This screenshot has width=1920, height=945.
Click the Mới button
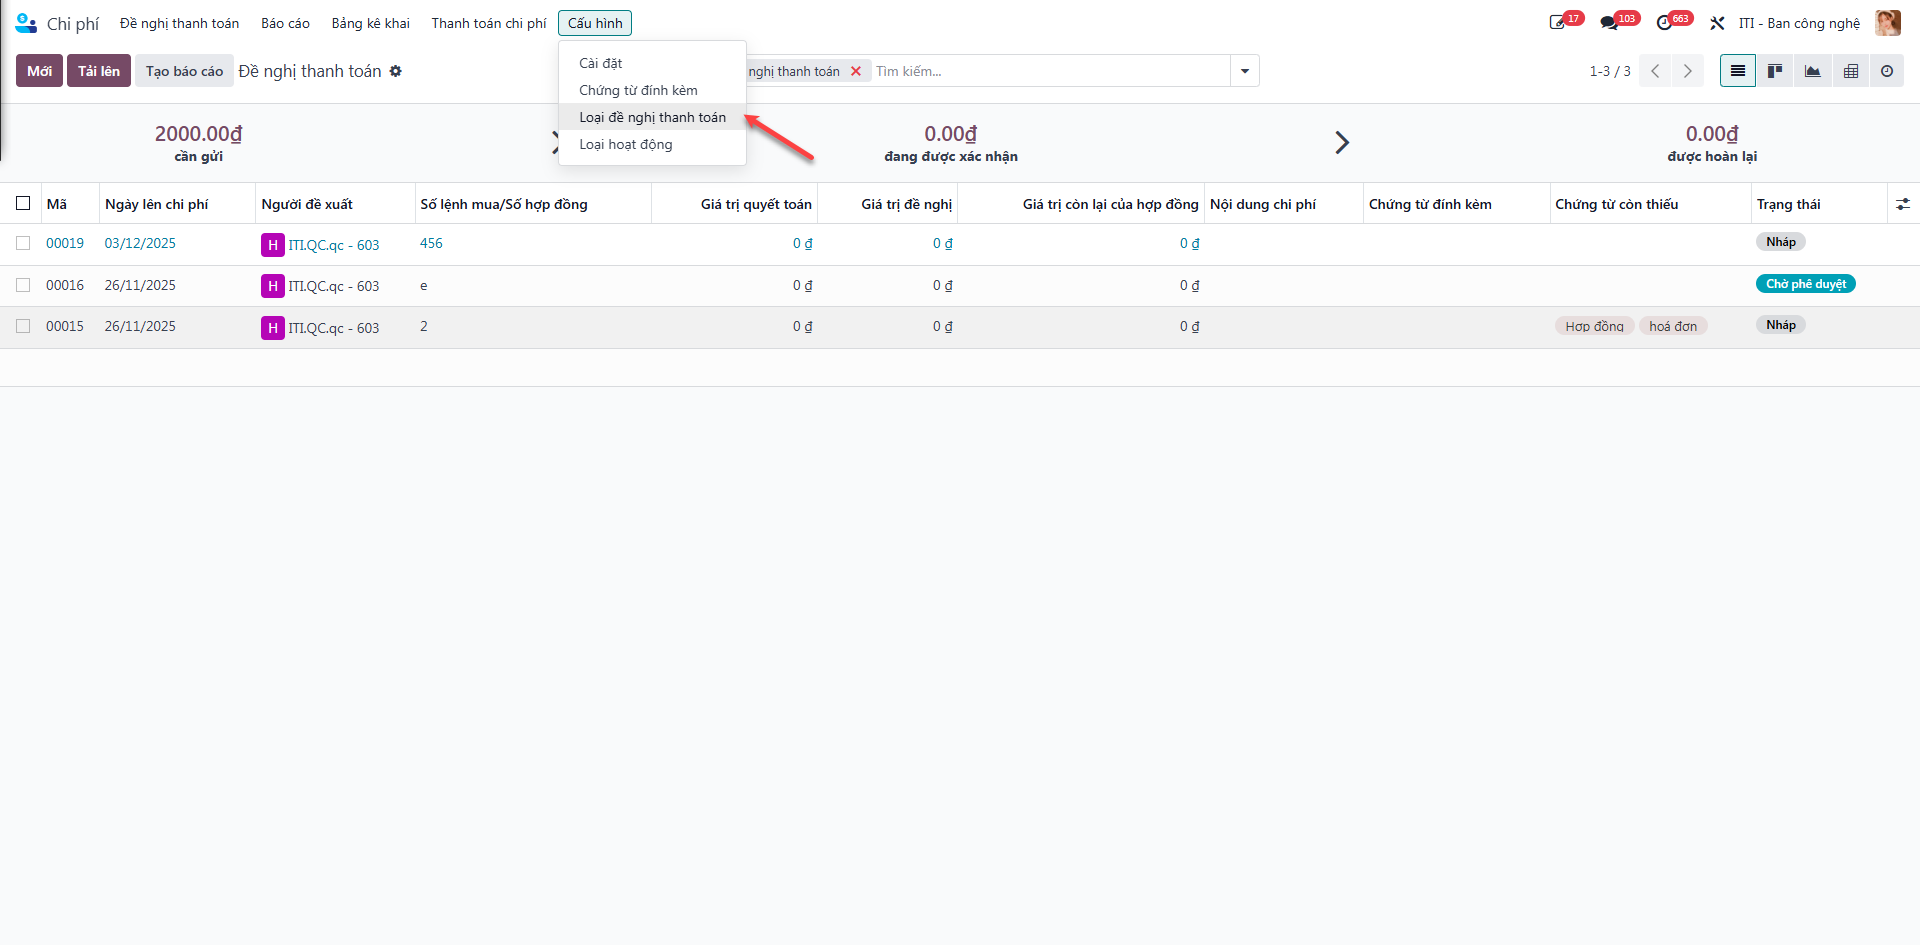tap(39, 71)
